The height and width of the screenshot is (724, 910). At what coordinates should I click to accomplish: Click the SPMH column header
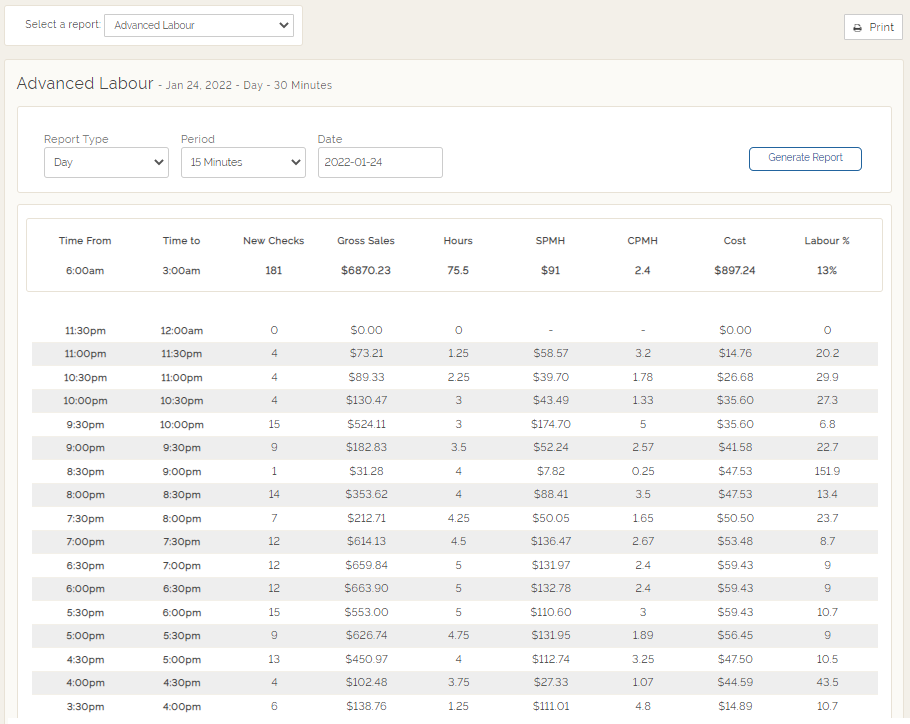click(x=550, y=241)
